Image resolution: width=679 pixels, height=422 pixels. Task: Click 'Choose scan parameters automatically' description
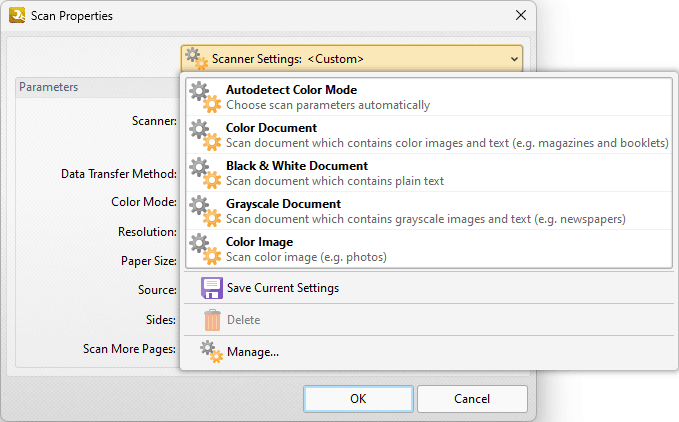[x=328, y=105]
